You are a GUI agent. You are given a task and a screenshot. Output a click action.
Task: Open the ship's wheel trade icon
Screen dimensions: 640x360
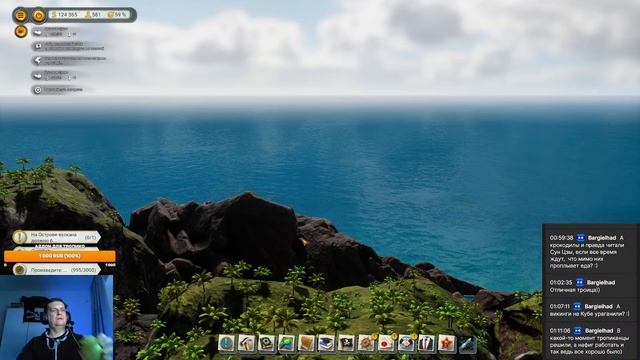point(367,343)
